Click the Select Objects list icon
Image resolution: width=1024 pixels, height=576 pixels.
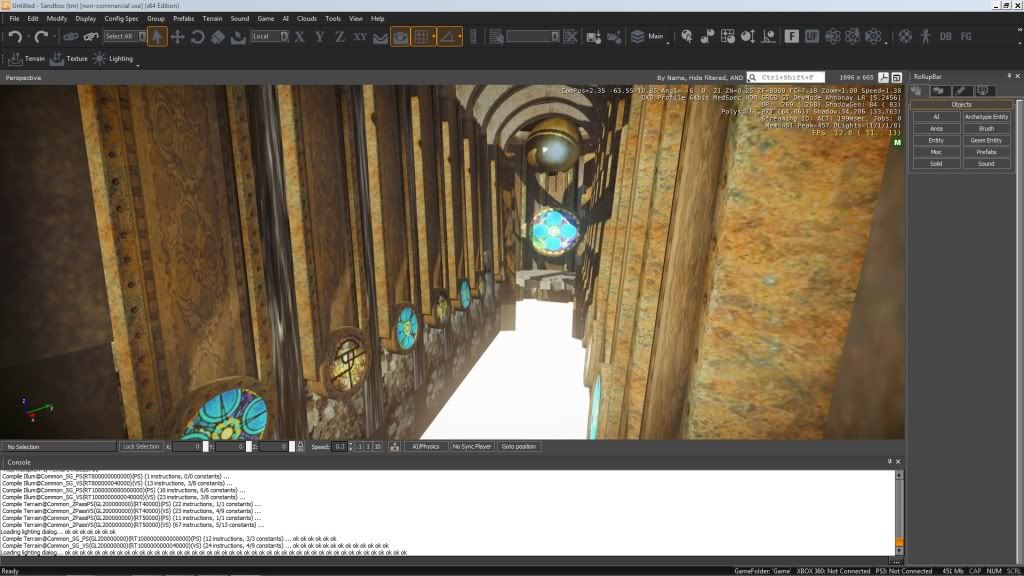496,37
